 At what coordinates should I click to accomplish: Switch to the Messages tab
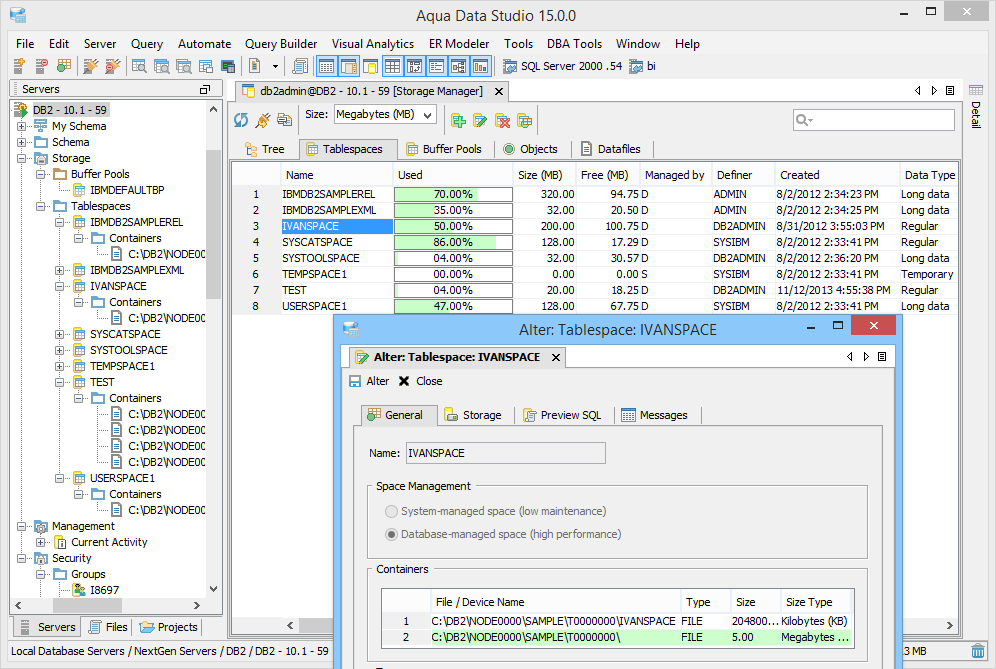(x=655, y=415)
